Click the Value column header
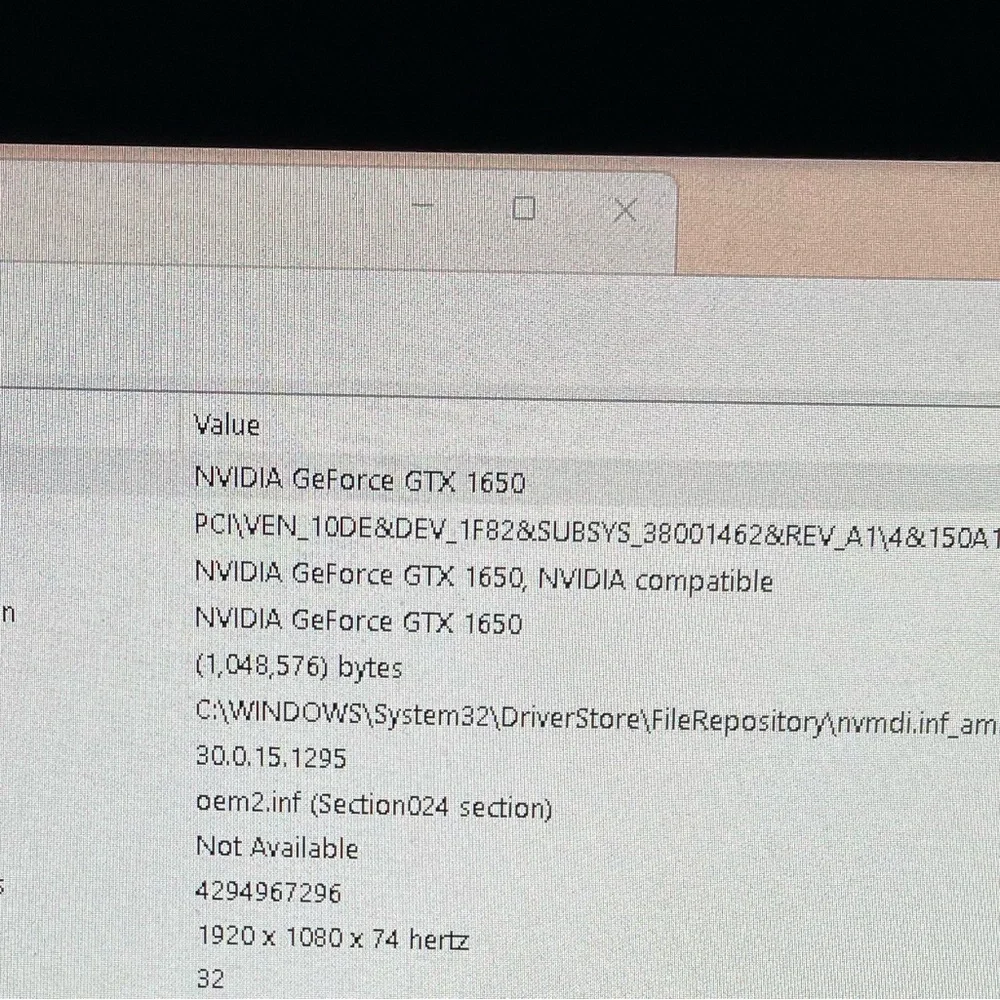 (x=227, y=425)
